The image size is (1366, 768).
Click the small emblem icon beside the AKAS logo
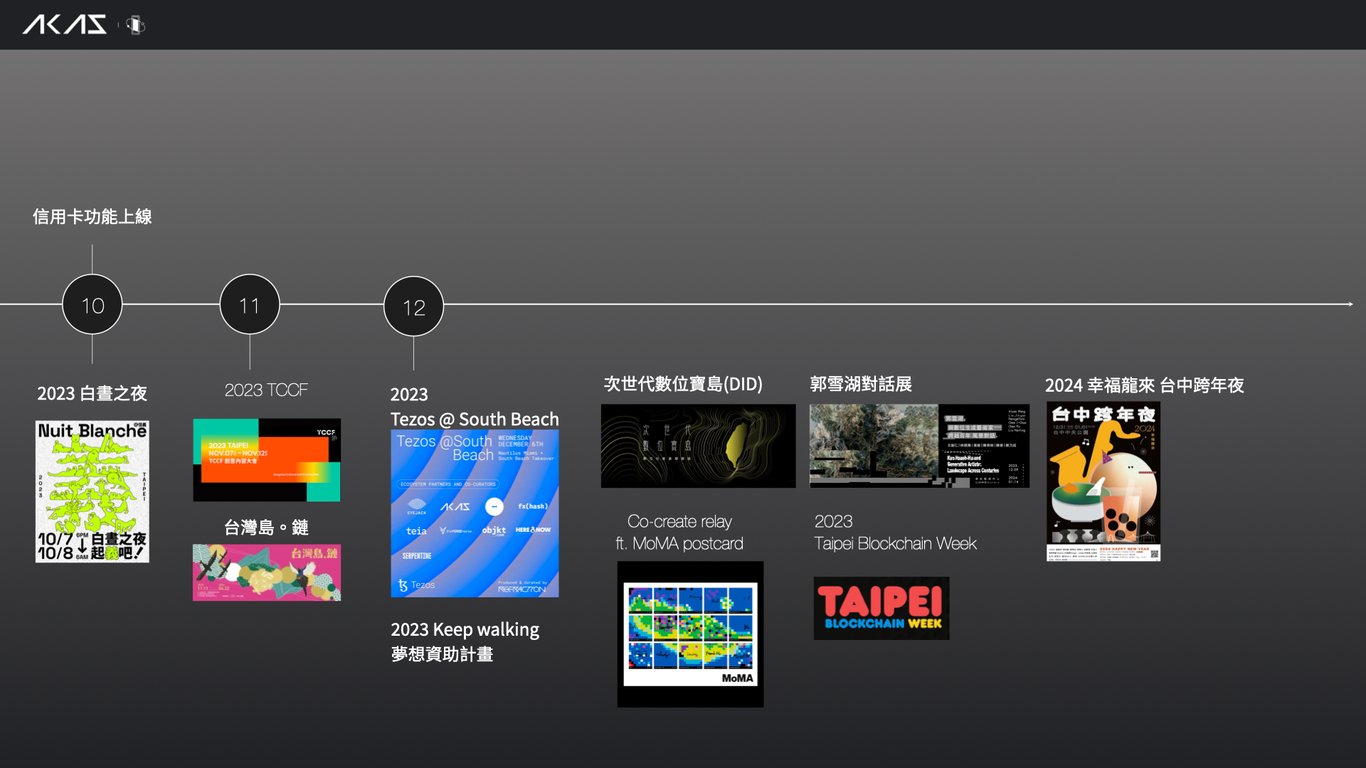pos(135,25)
